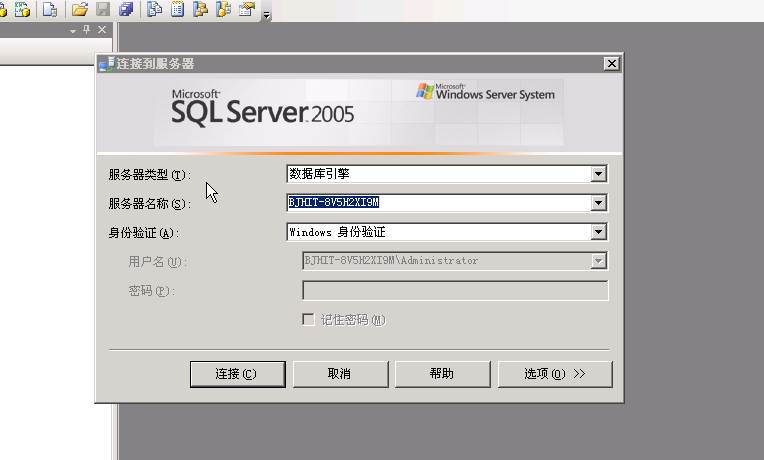Viewport: 764px width, 460px height.
Task: Click the 数据库引擎 server type value
Action: 319,173
